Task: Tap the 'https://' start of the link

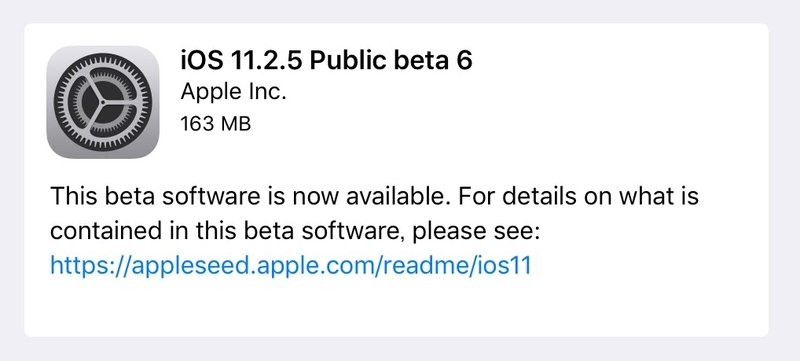Action: (91, 266)
